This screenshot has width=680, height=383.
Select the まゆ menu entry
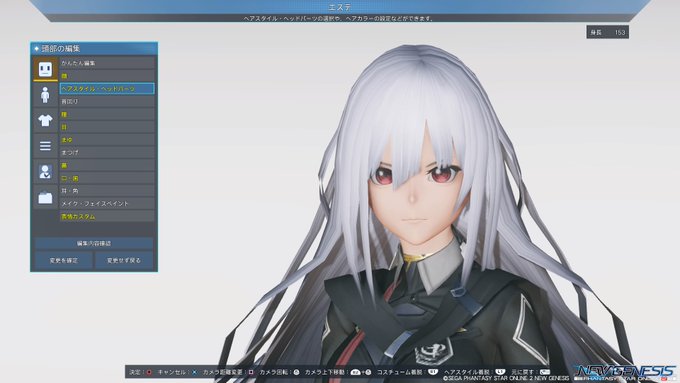[107, 140]
